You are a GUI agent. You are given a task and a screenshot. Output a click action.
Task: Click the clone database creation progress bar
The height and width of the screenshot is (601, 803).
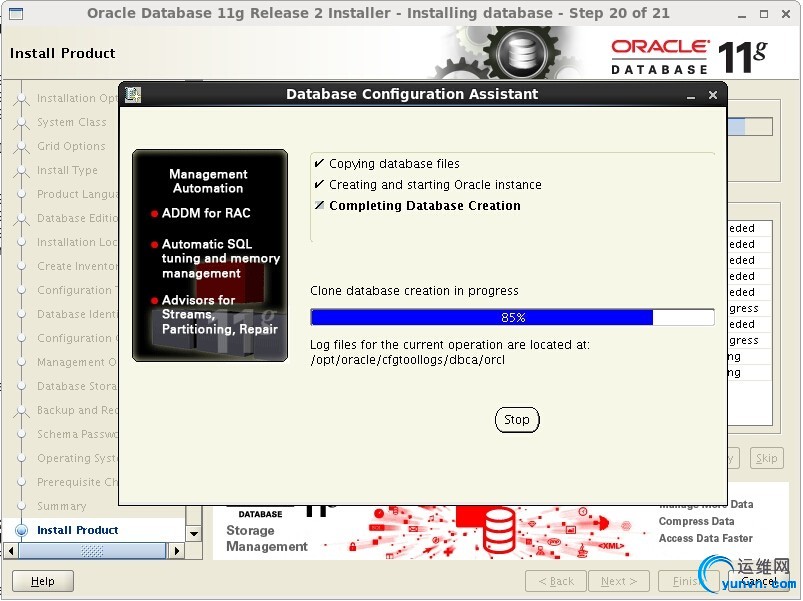[512, 317]
